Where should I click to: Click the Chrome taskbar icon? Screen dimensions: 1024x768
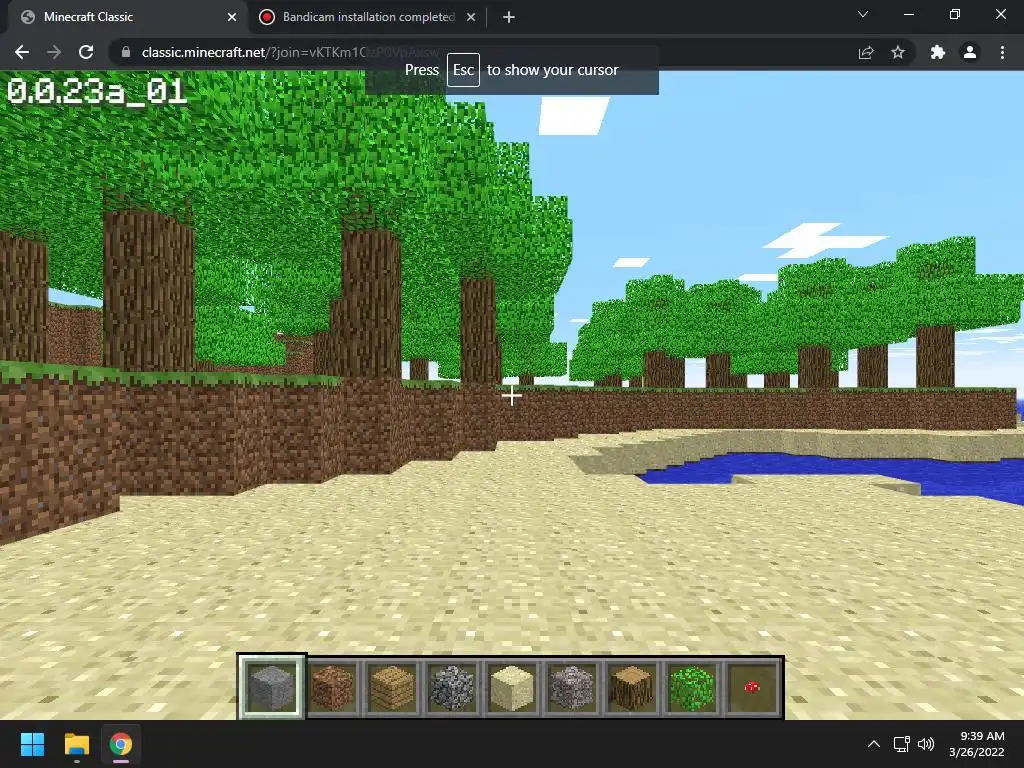pyautogui.click(x=121, y=744)
